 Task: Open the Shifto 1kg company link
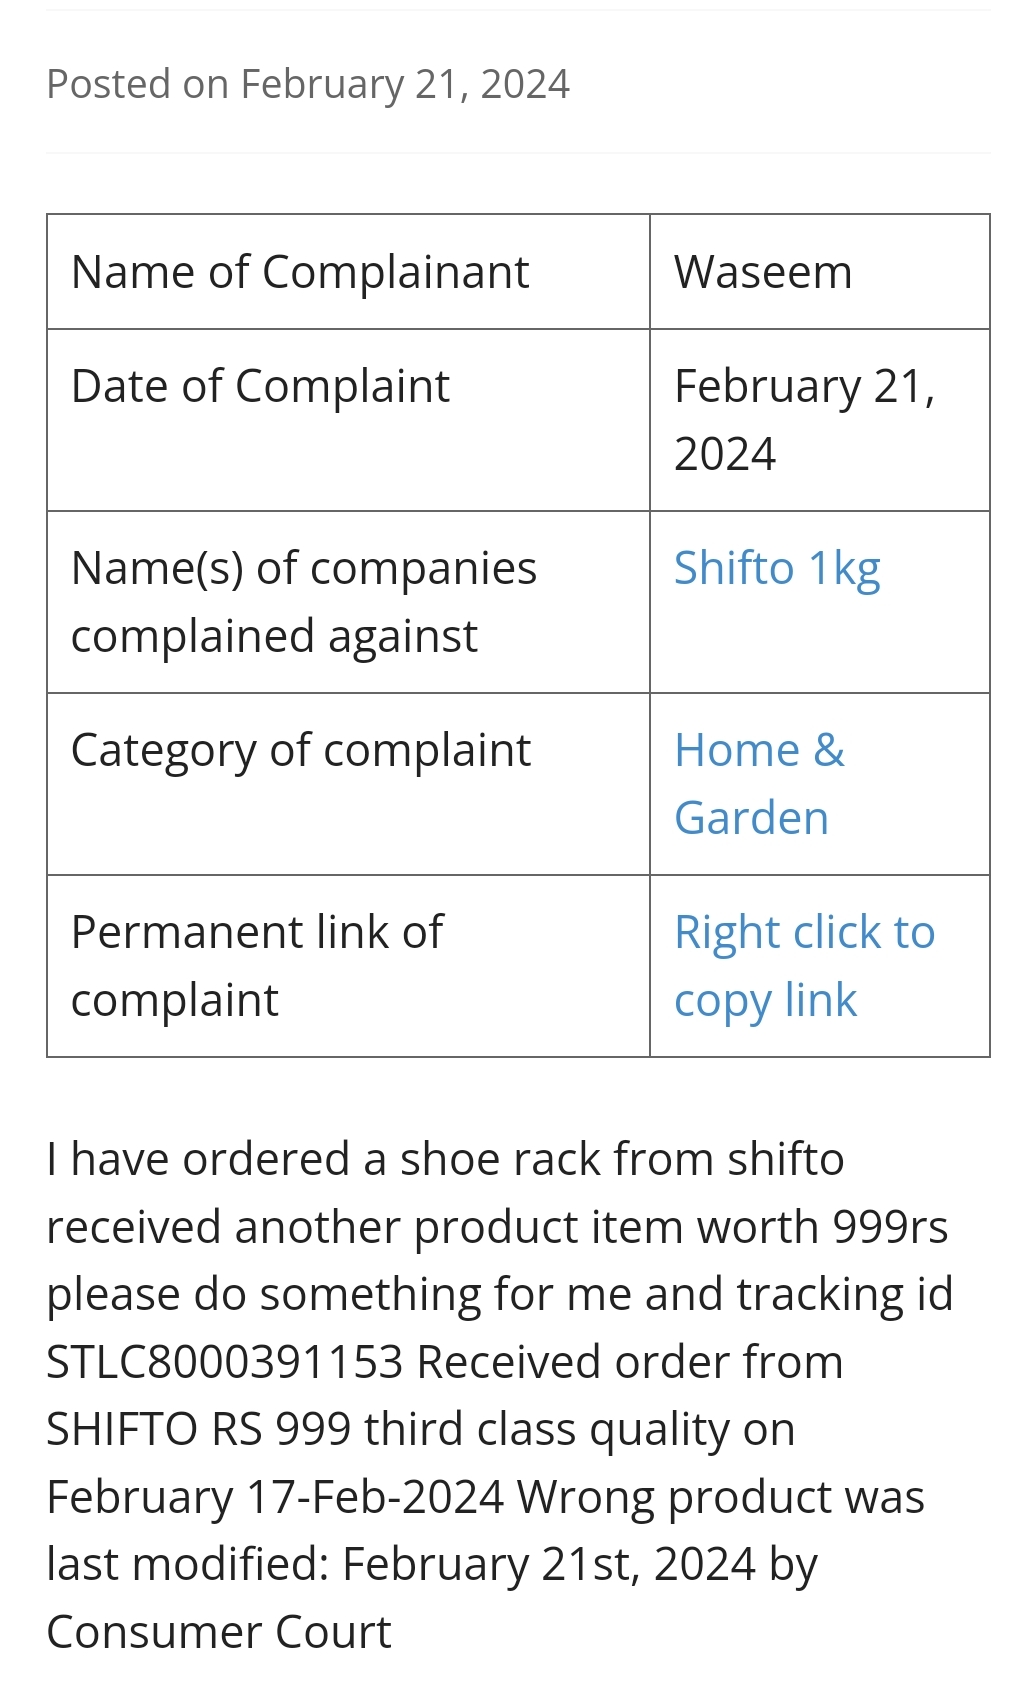click(776, 569)
